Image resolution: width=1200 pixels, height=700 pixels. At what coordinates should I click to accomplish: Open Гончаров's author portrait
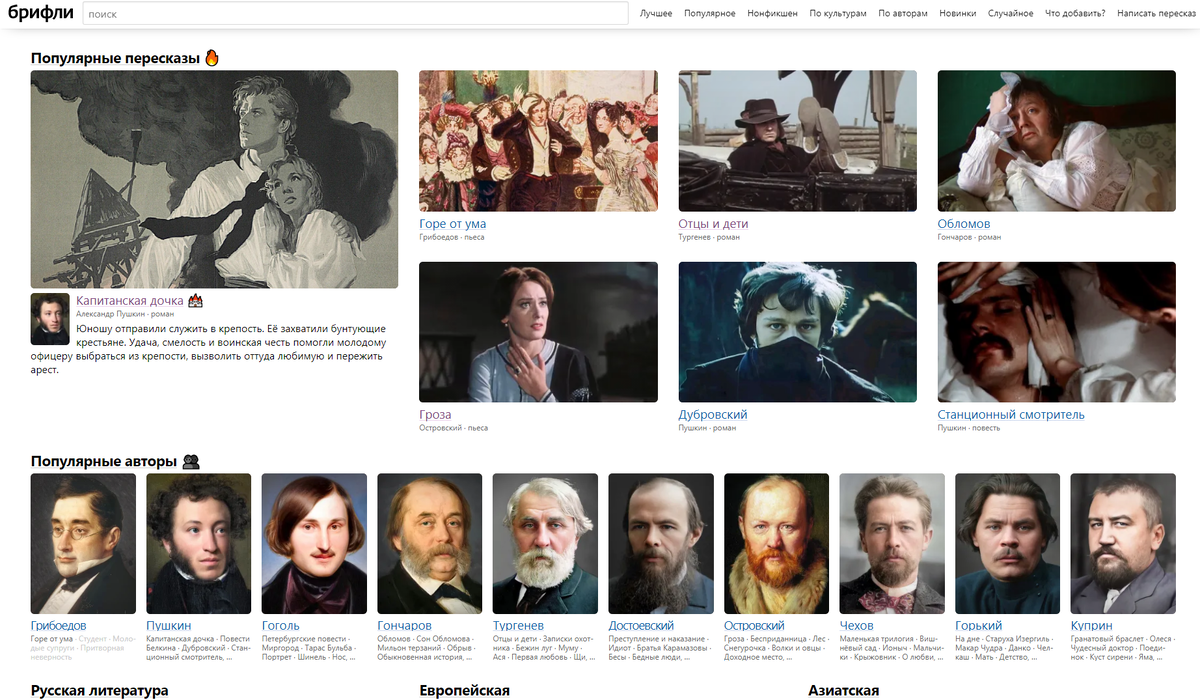click(x=430, y=543)
